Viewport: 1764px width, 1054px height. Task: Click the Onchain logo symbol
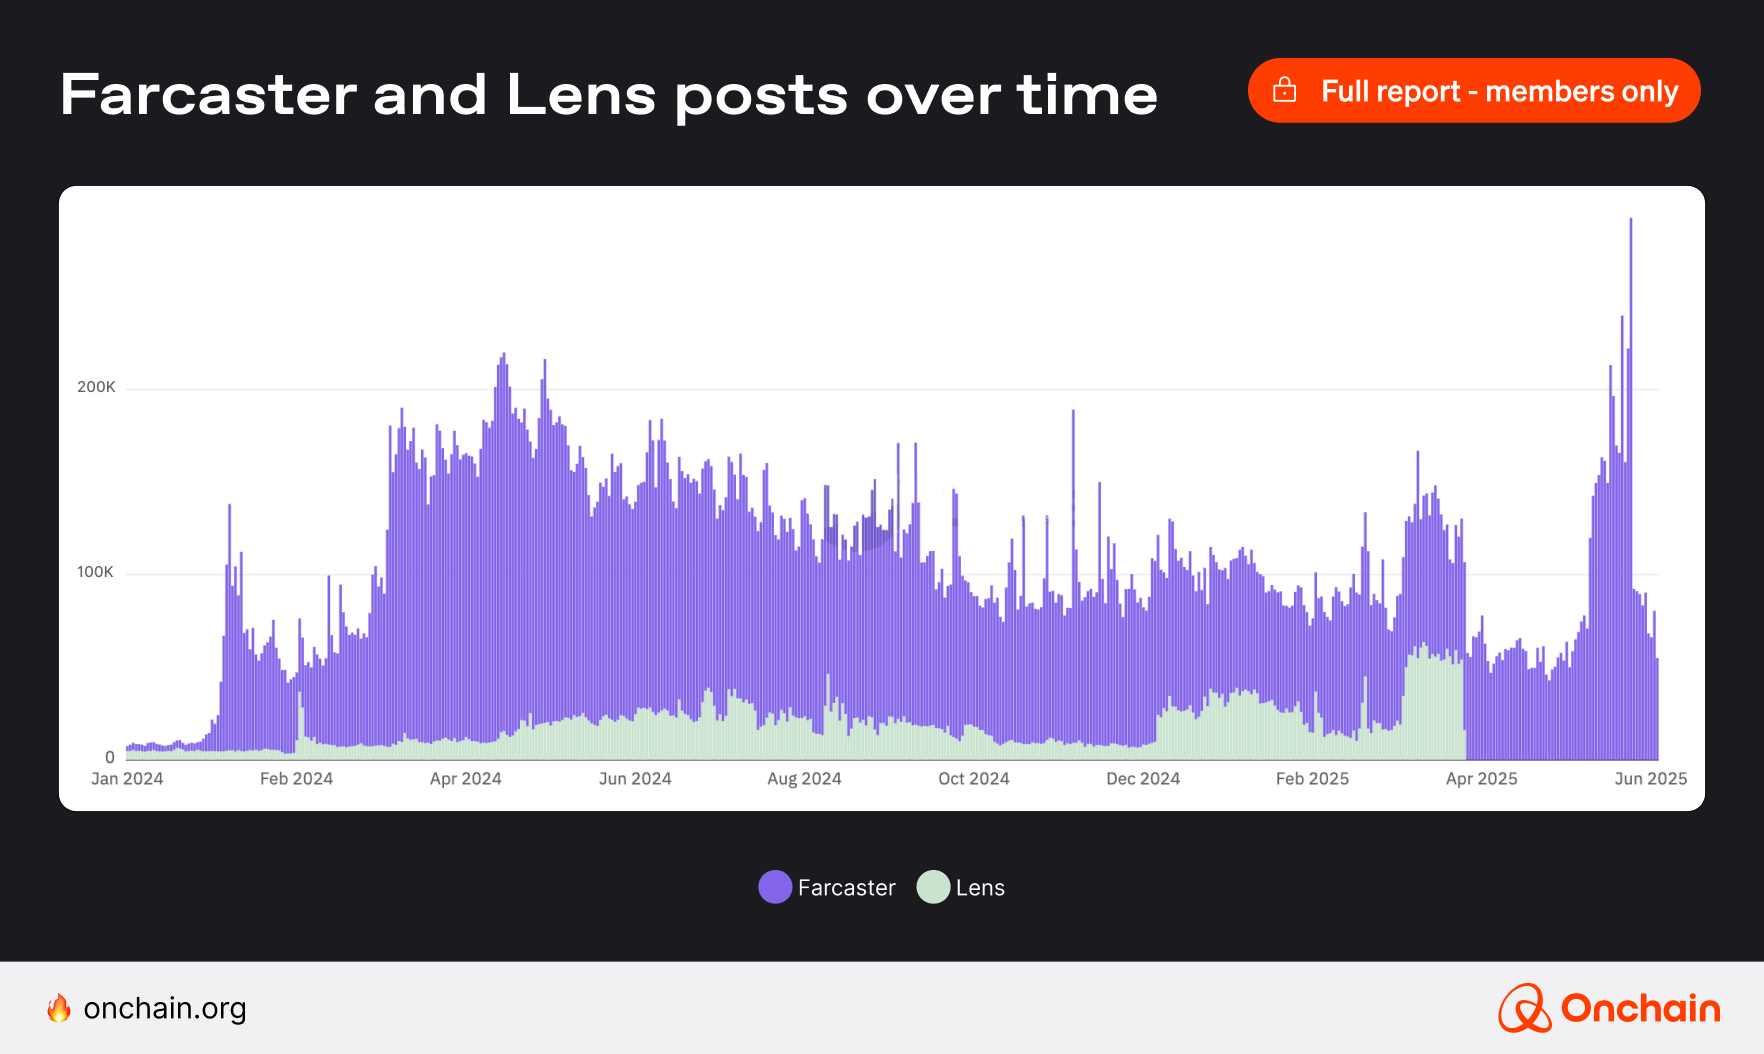(1524, 1008)
